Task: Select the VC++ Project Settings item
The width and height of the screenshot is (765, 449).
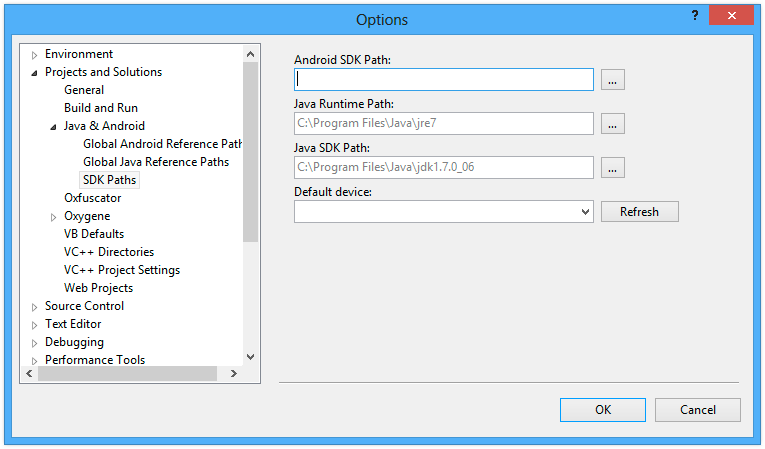Action: 122,270
